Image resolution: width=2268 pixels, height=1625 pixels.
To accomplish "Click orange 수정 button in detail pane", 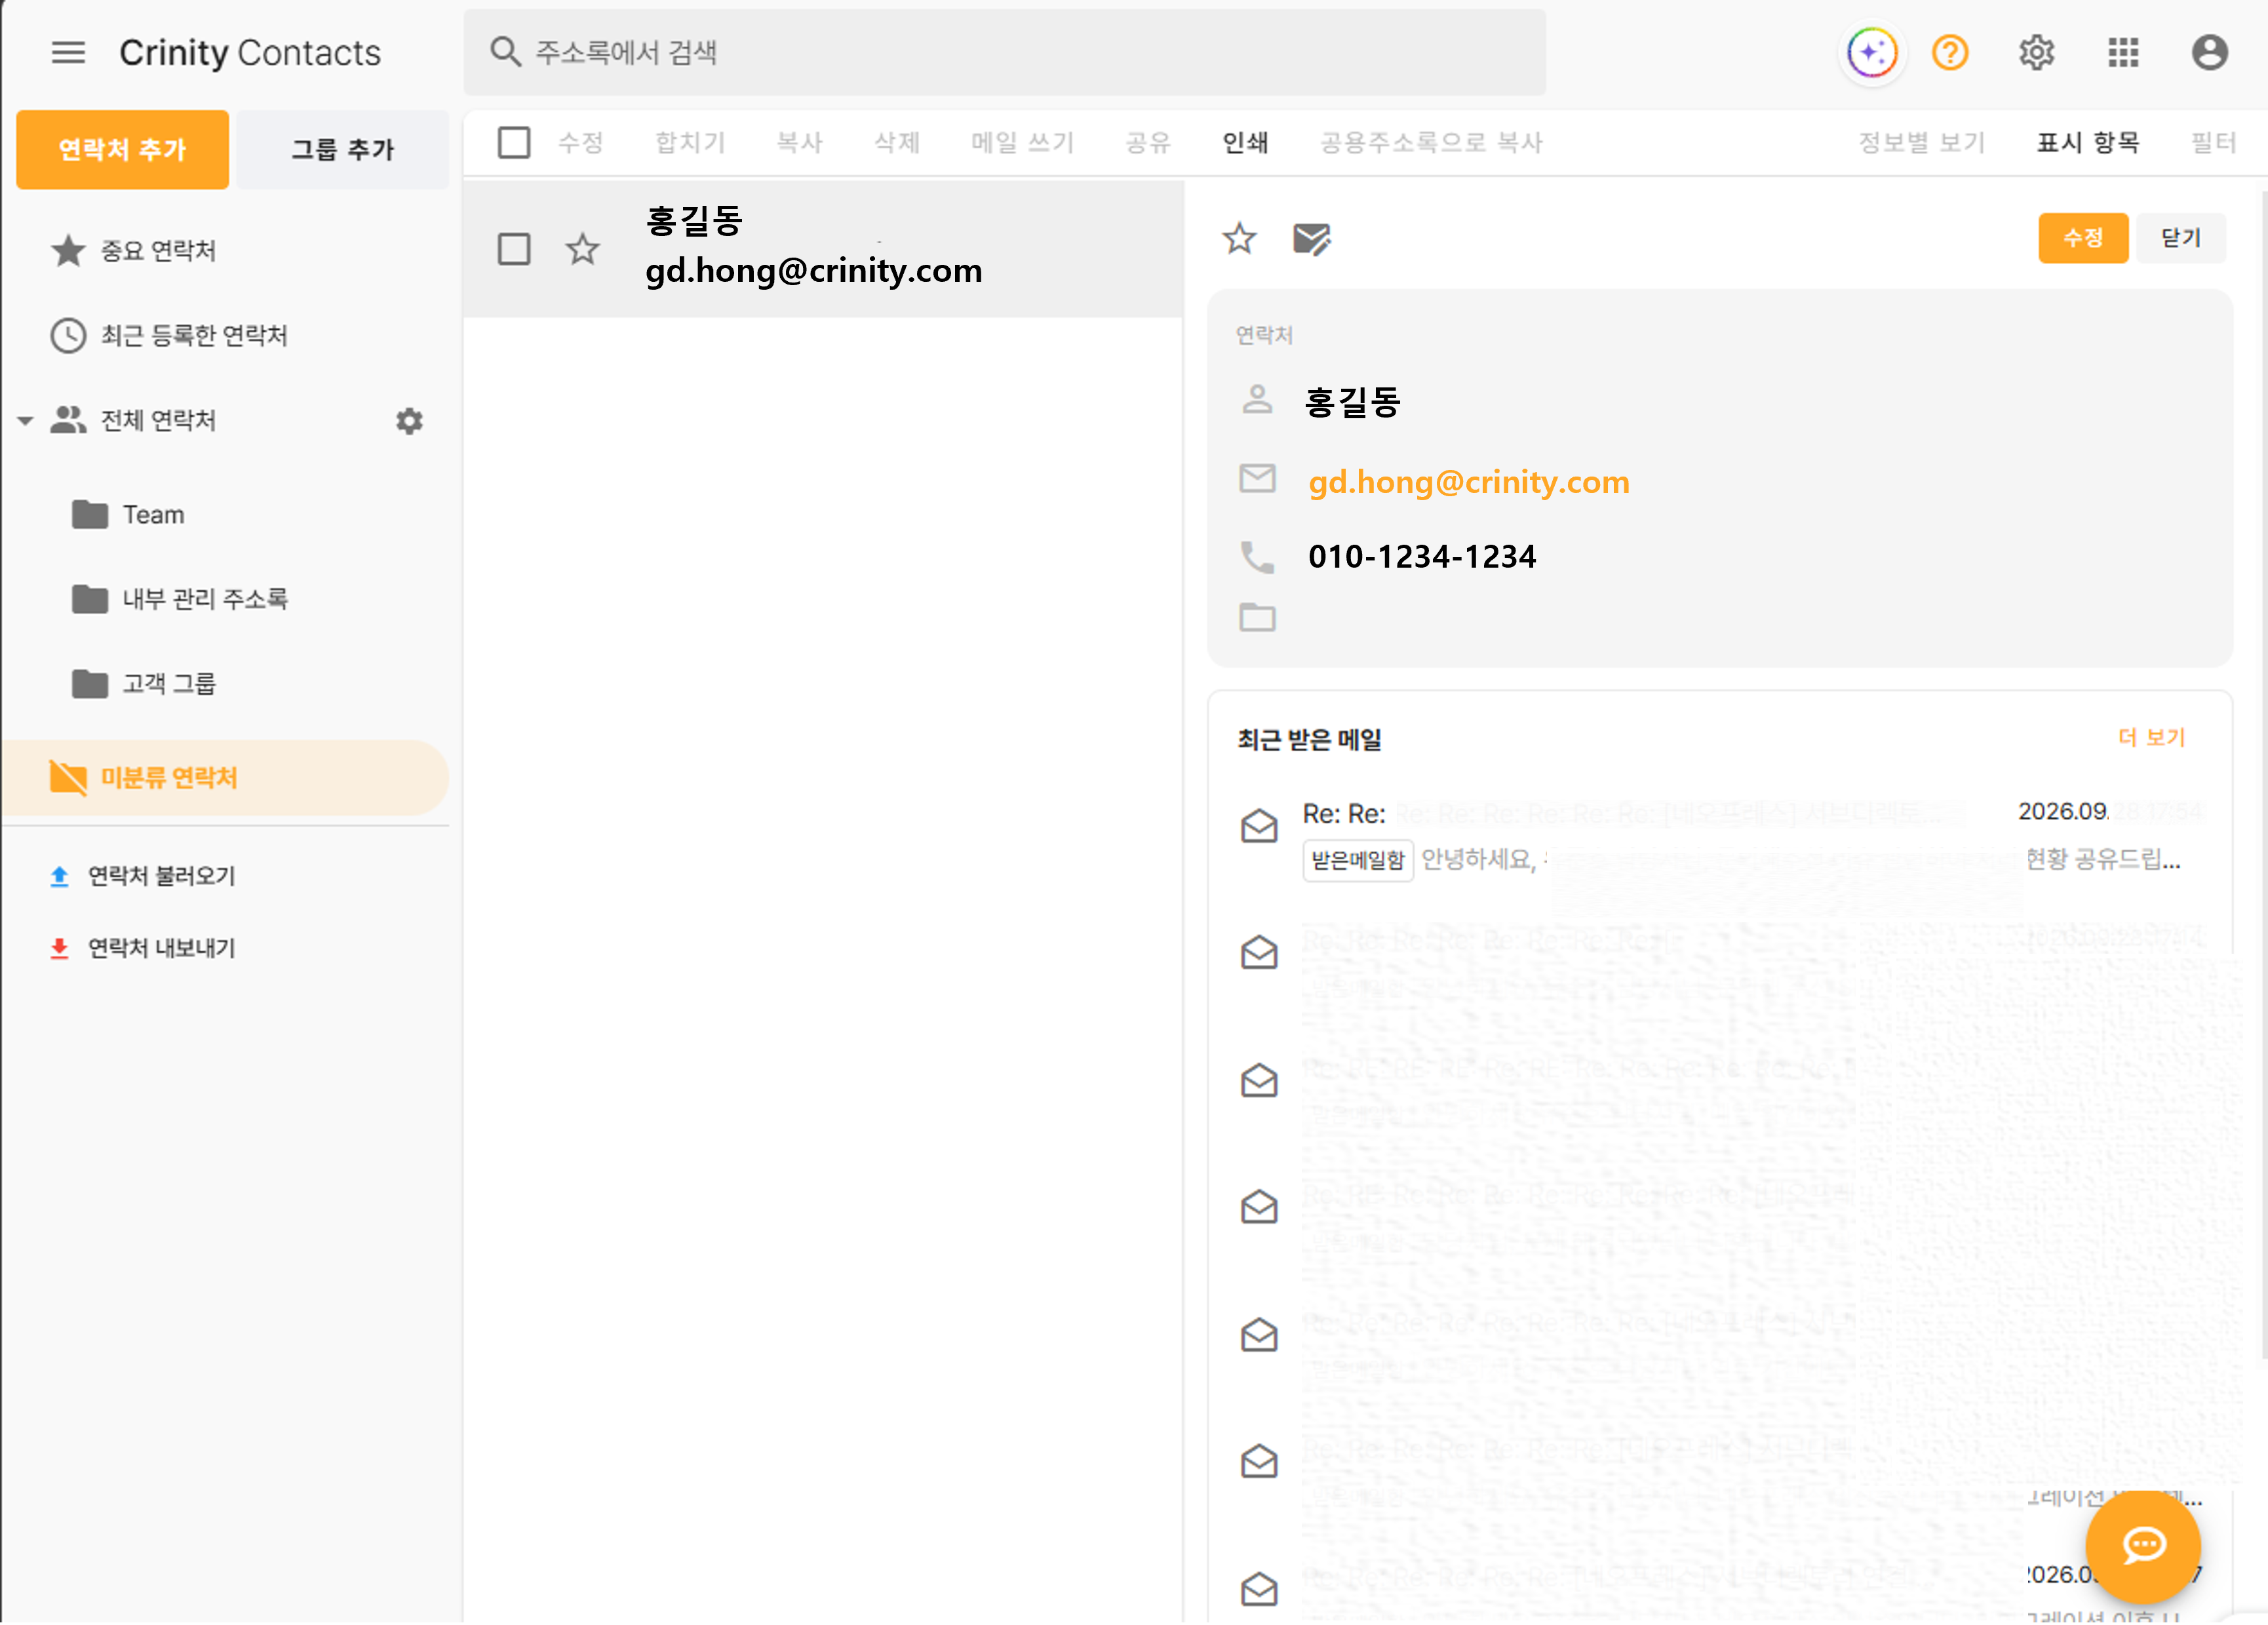I will coord(2083,238).
